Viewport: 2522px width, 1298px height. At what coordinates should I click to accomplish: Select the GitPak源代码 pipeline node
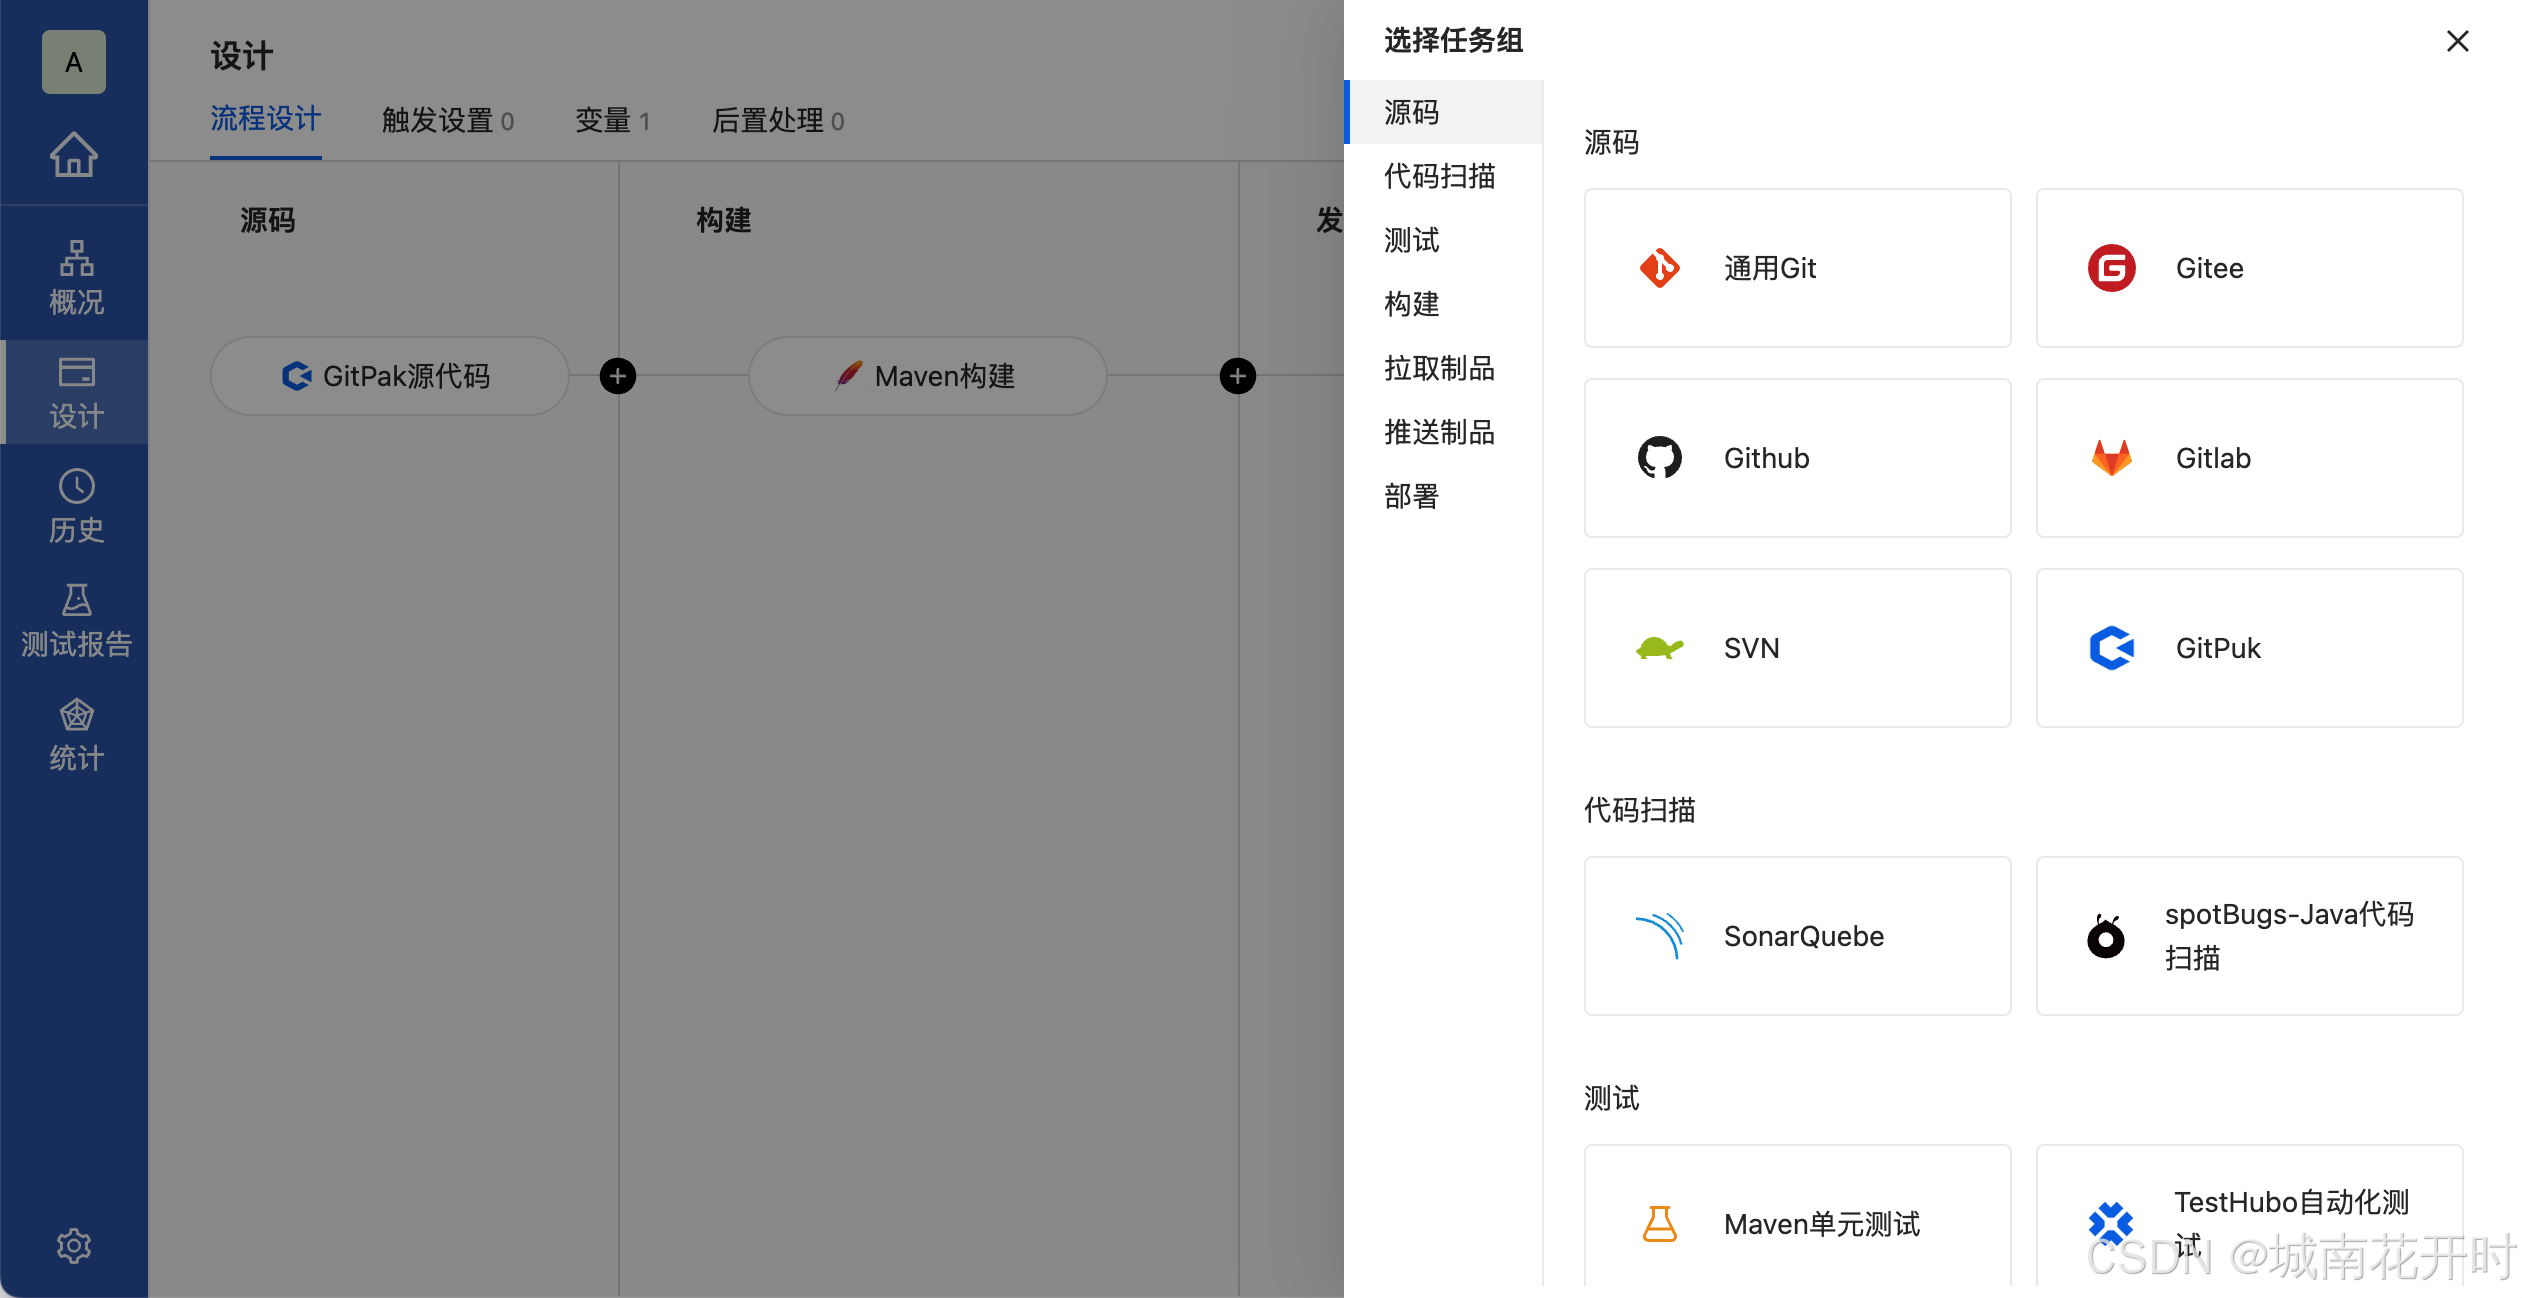pos(389,376)
